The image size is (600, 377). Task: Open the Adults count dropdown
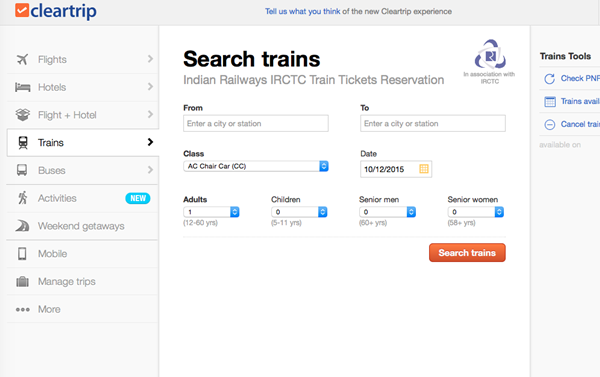coord(211,212)
